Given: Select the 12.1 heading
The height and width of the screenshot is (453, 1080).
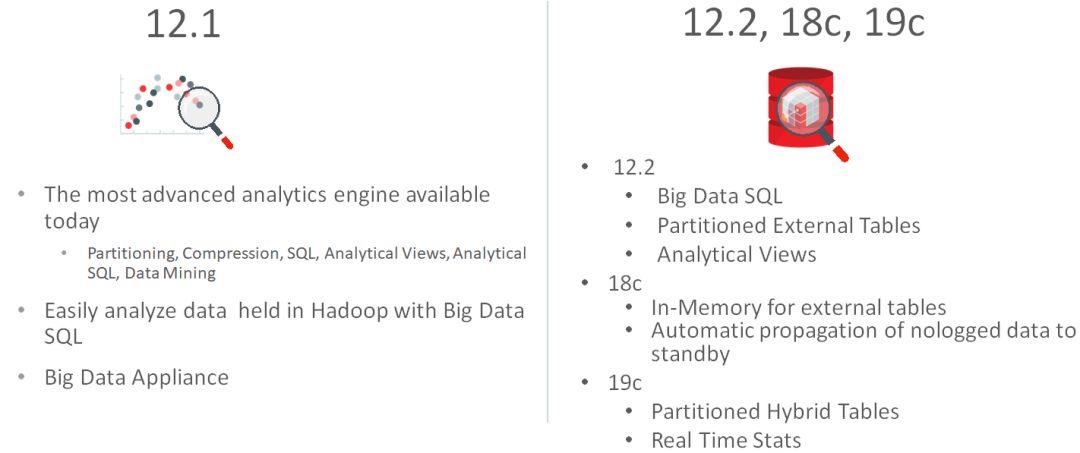Looking at the screenshot, I should (183, 24).
